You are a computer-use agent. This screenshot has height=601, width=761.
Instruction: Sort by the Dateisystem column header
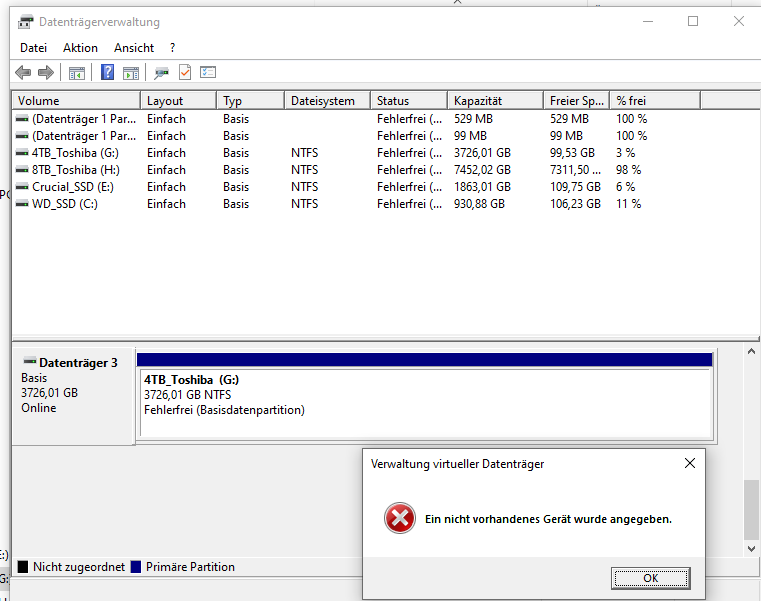click(328, 100)
